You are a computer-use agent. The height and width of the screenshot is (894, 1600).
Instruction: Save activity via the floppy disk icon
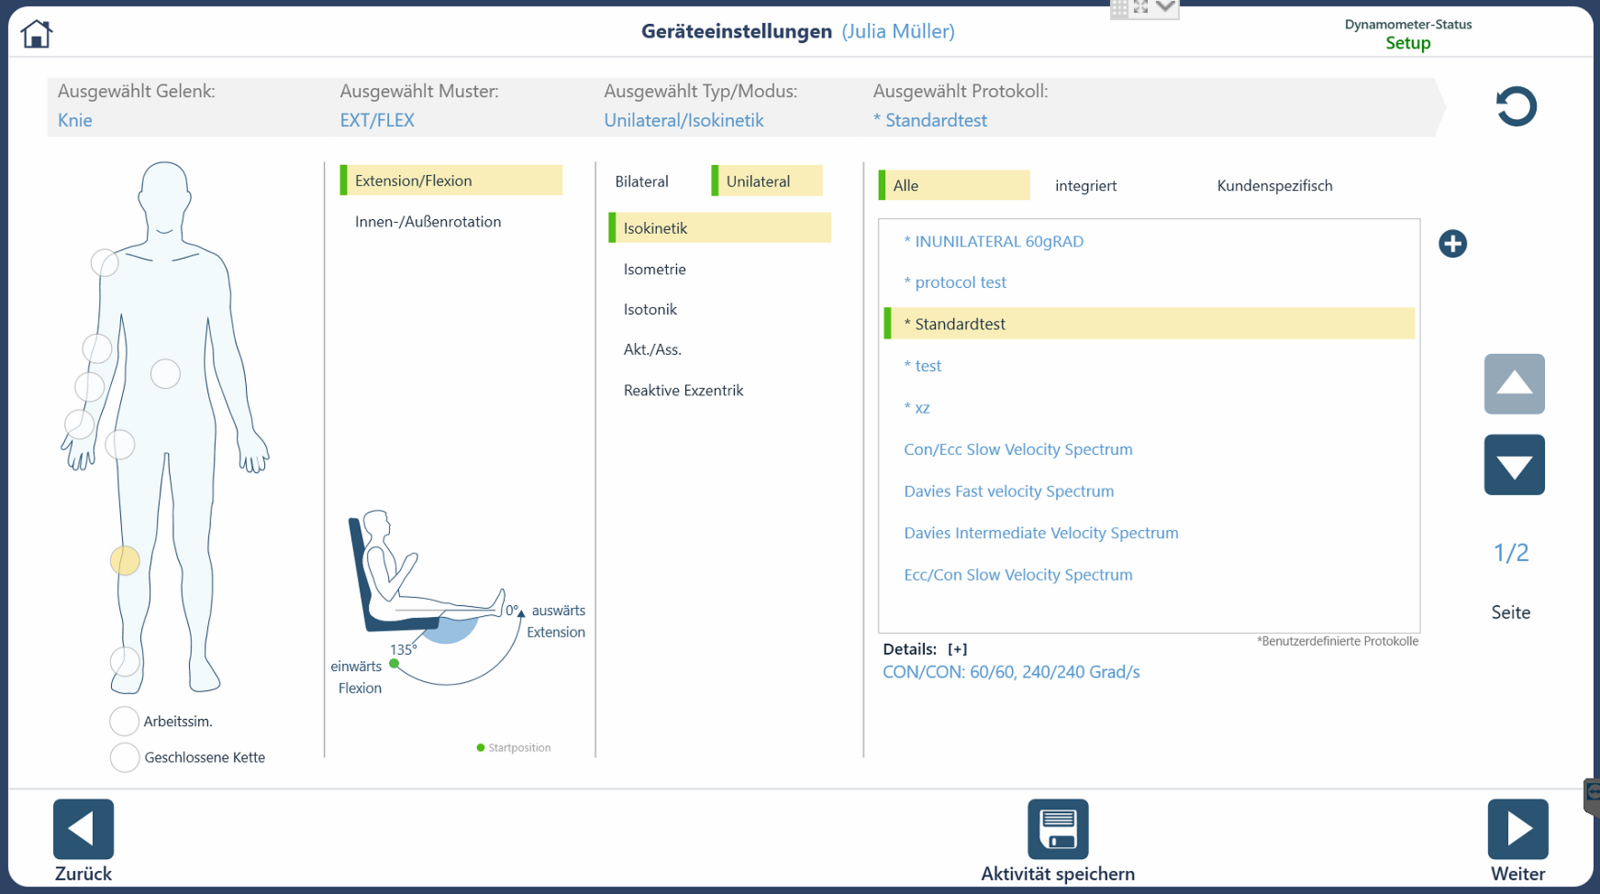tap(1057, 829)
